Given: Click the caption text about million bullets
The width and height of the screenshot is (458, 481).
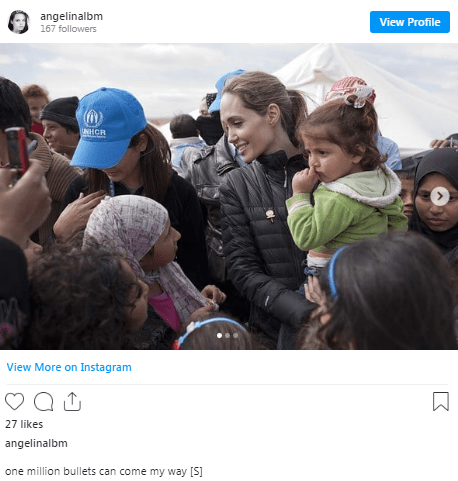Looking at the screenshot, I should click(x=104, y=471).
